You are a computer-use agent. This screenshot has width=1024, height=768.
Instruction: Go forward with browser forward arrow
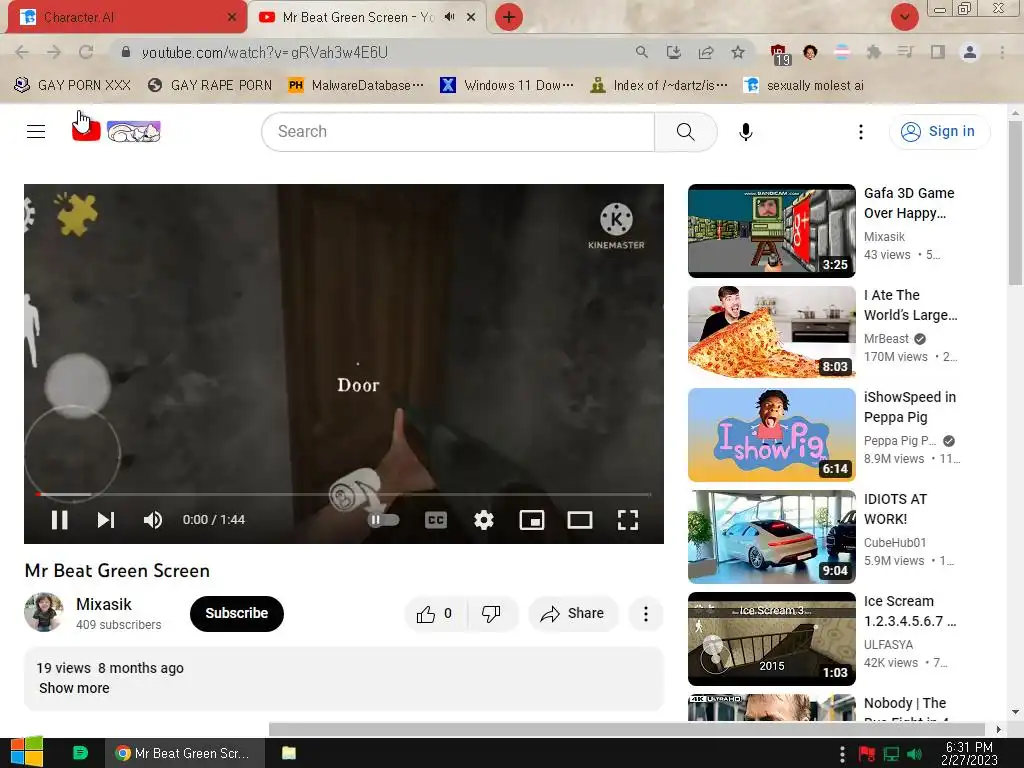tap(54, 52)
